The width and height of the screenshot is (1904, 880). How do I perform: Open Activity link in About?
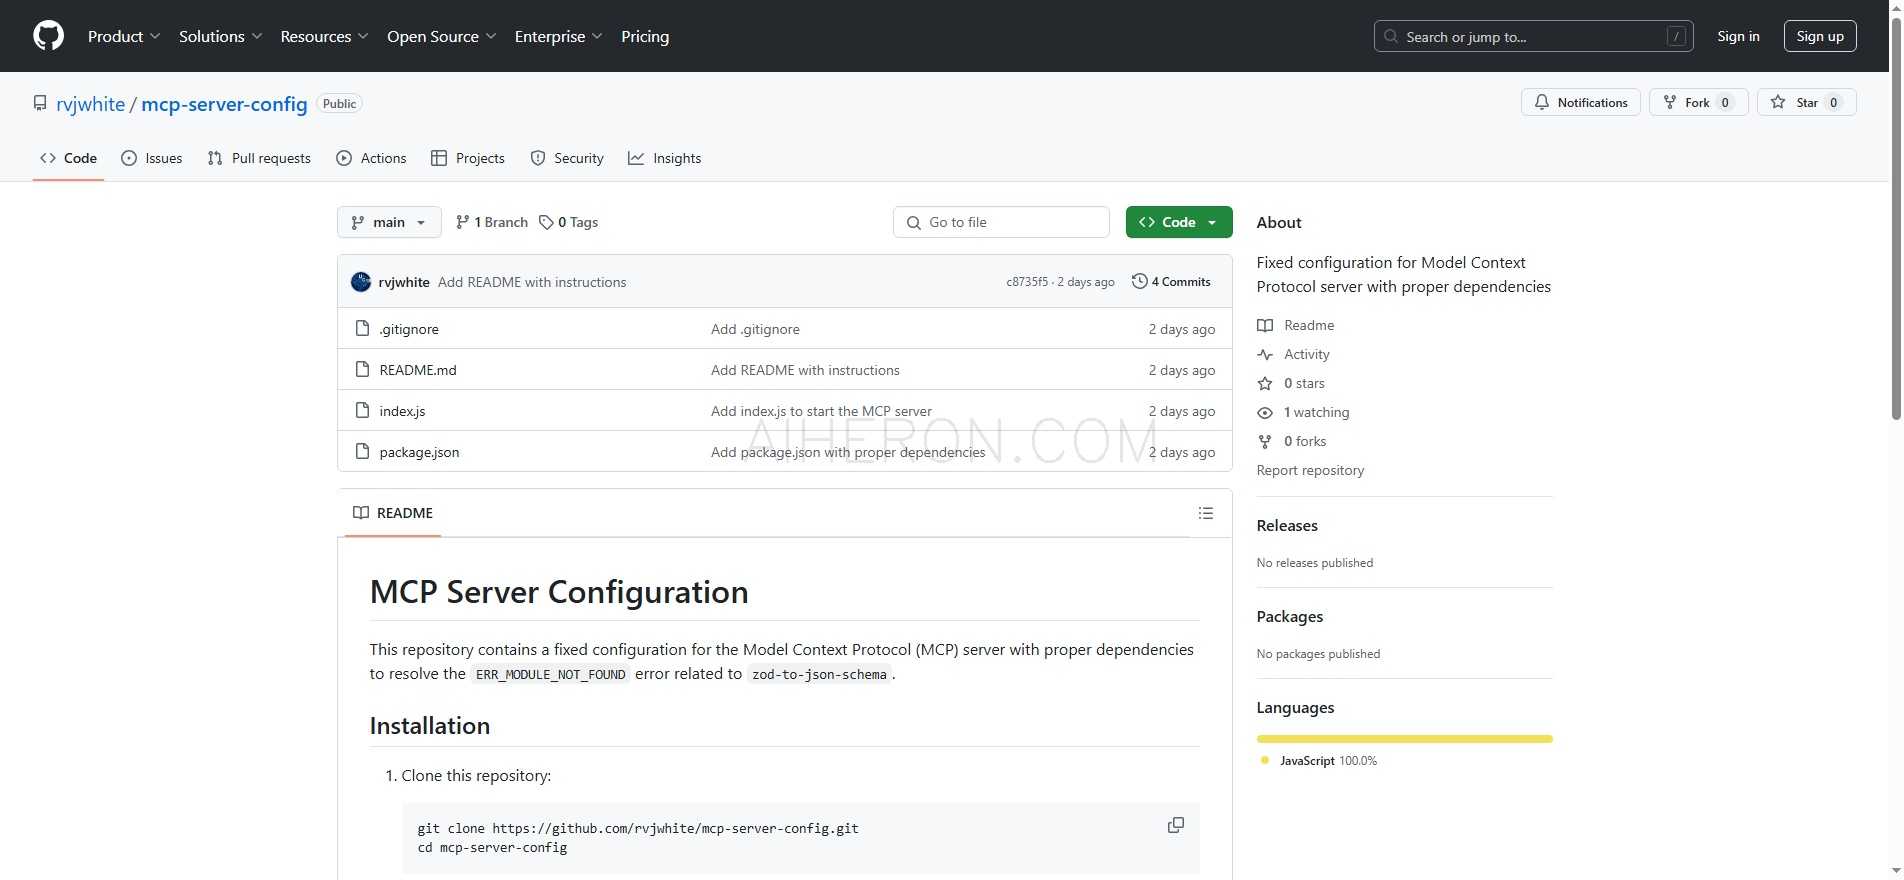(1294, 354)
